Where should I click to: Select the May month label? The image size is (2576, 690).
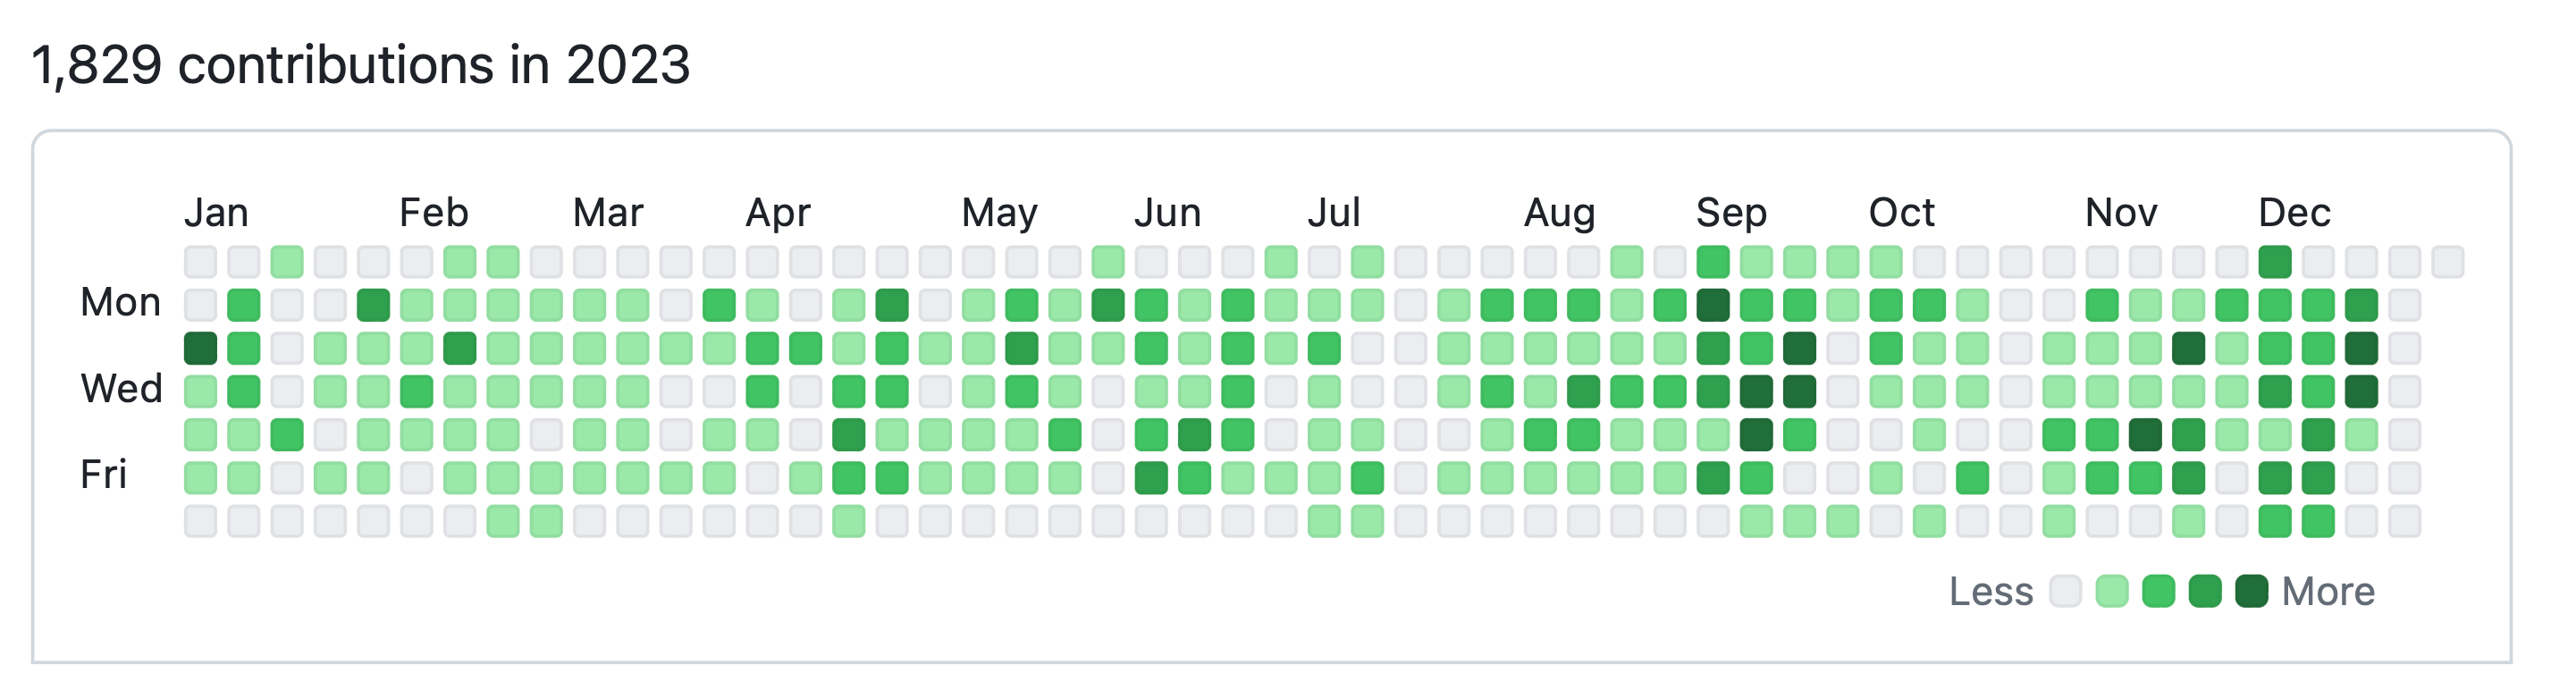click(x=999, y=213)
